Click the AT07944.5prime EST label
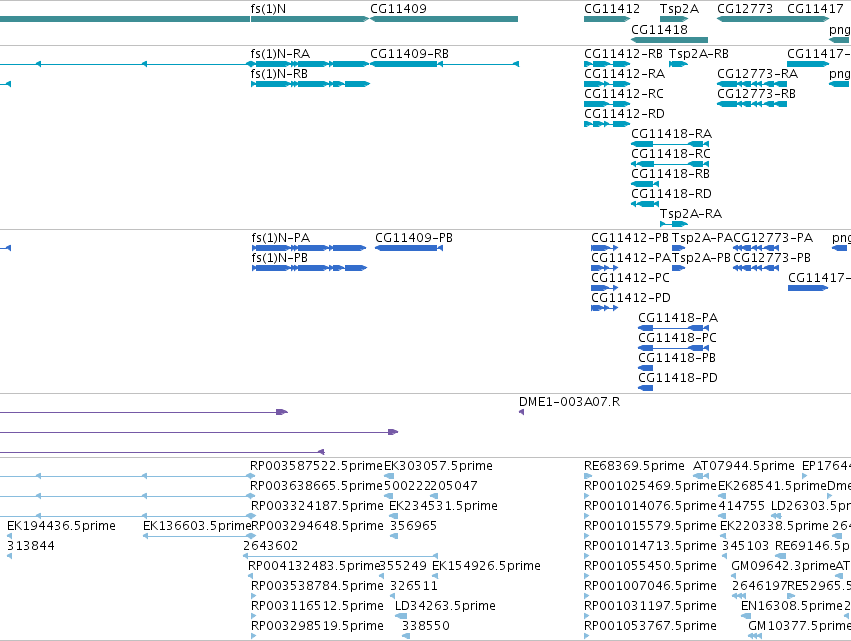The image size is (851, 641). 744,466
